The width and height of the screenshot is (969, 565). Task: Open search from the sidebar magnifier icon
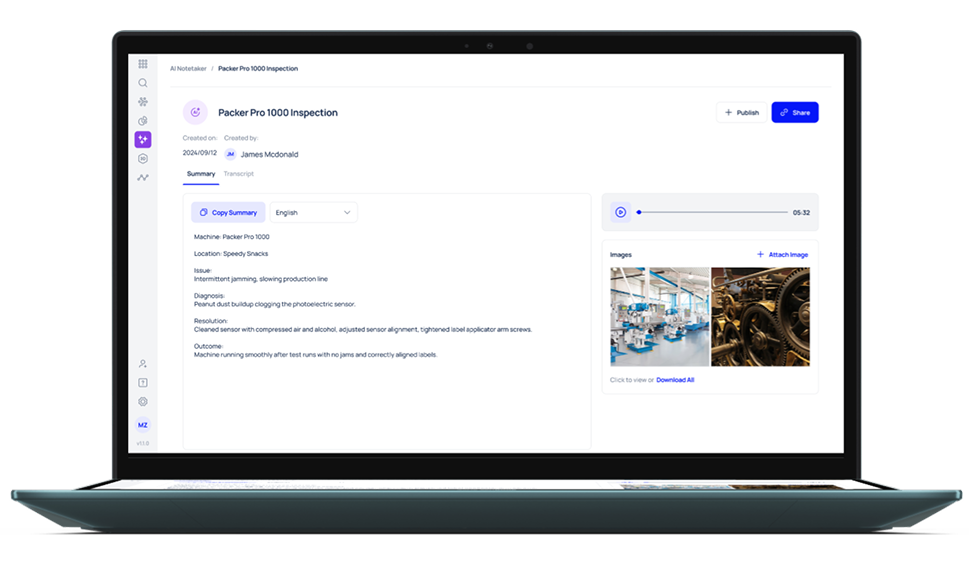(143, 83)
